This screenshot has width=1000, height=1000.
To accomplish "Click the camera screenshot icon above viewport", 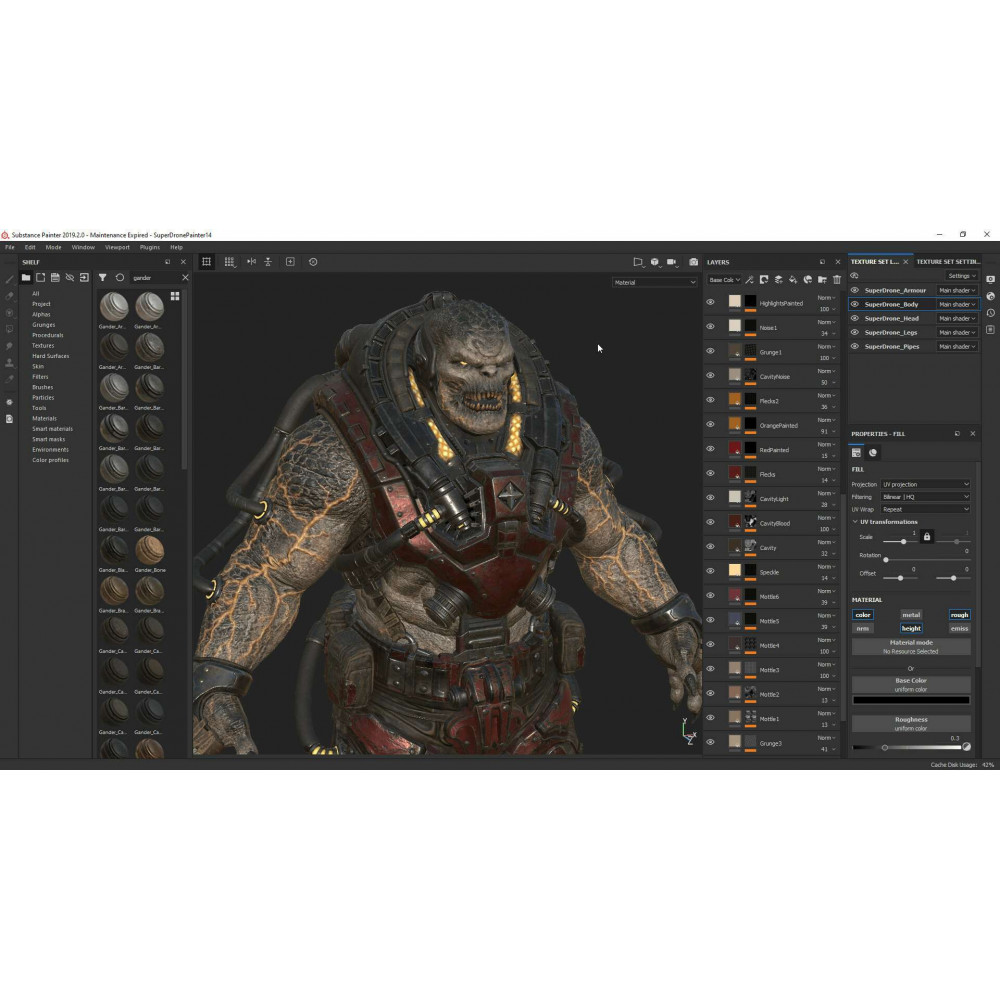I will click(x=693, y=262).
